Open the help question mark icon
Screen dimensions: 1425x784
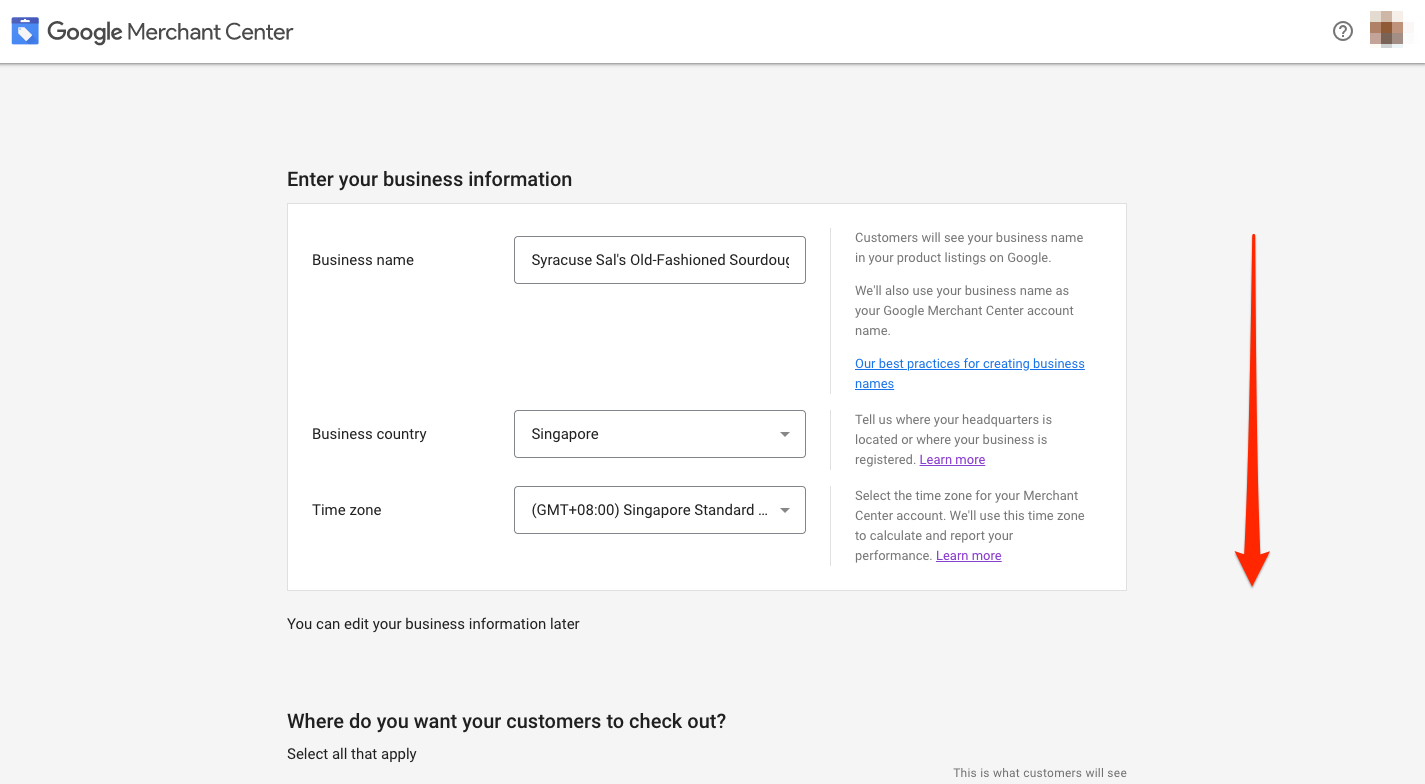click(x=1343, y=31)
